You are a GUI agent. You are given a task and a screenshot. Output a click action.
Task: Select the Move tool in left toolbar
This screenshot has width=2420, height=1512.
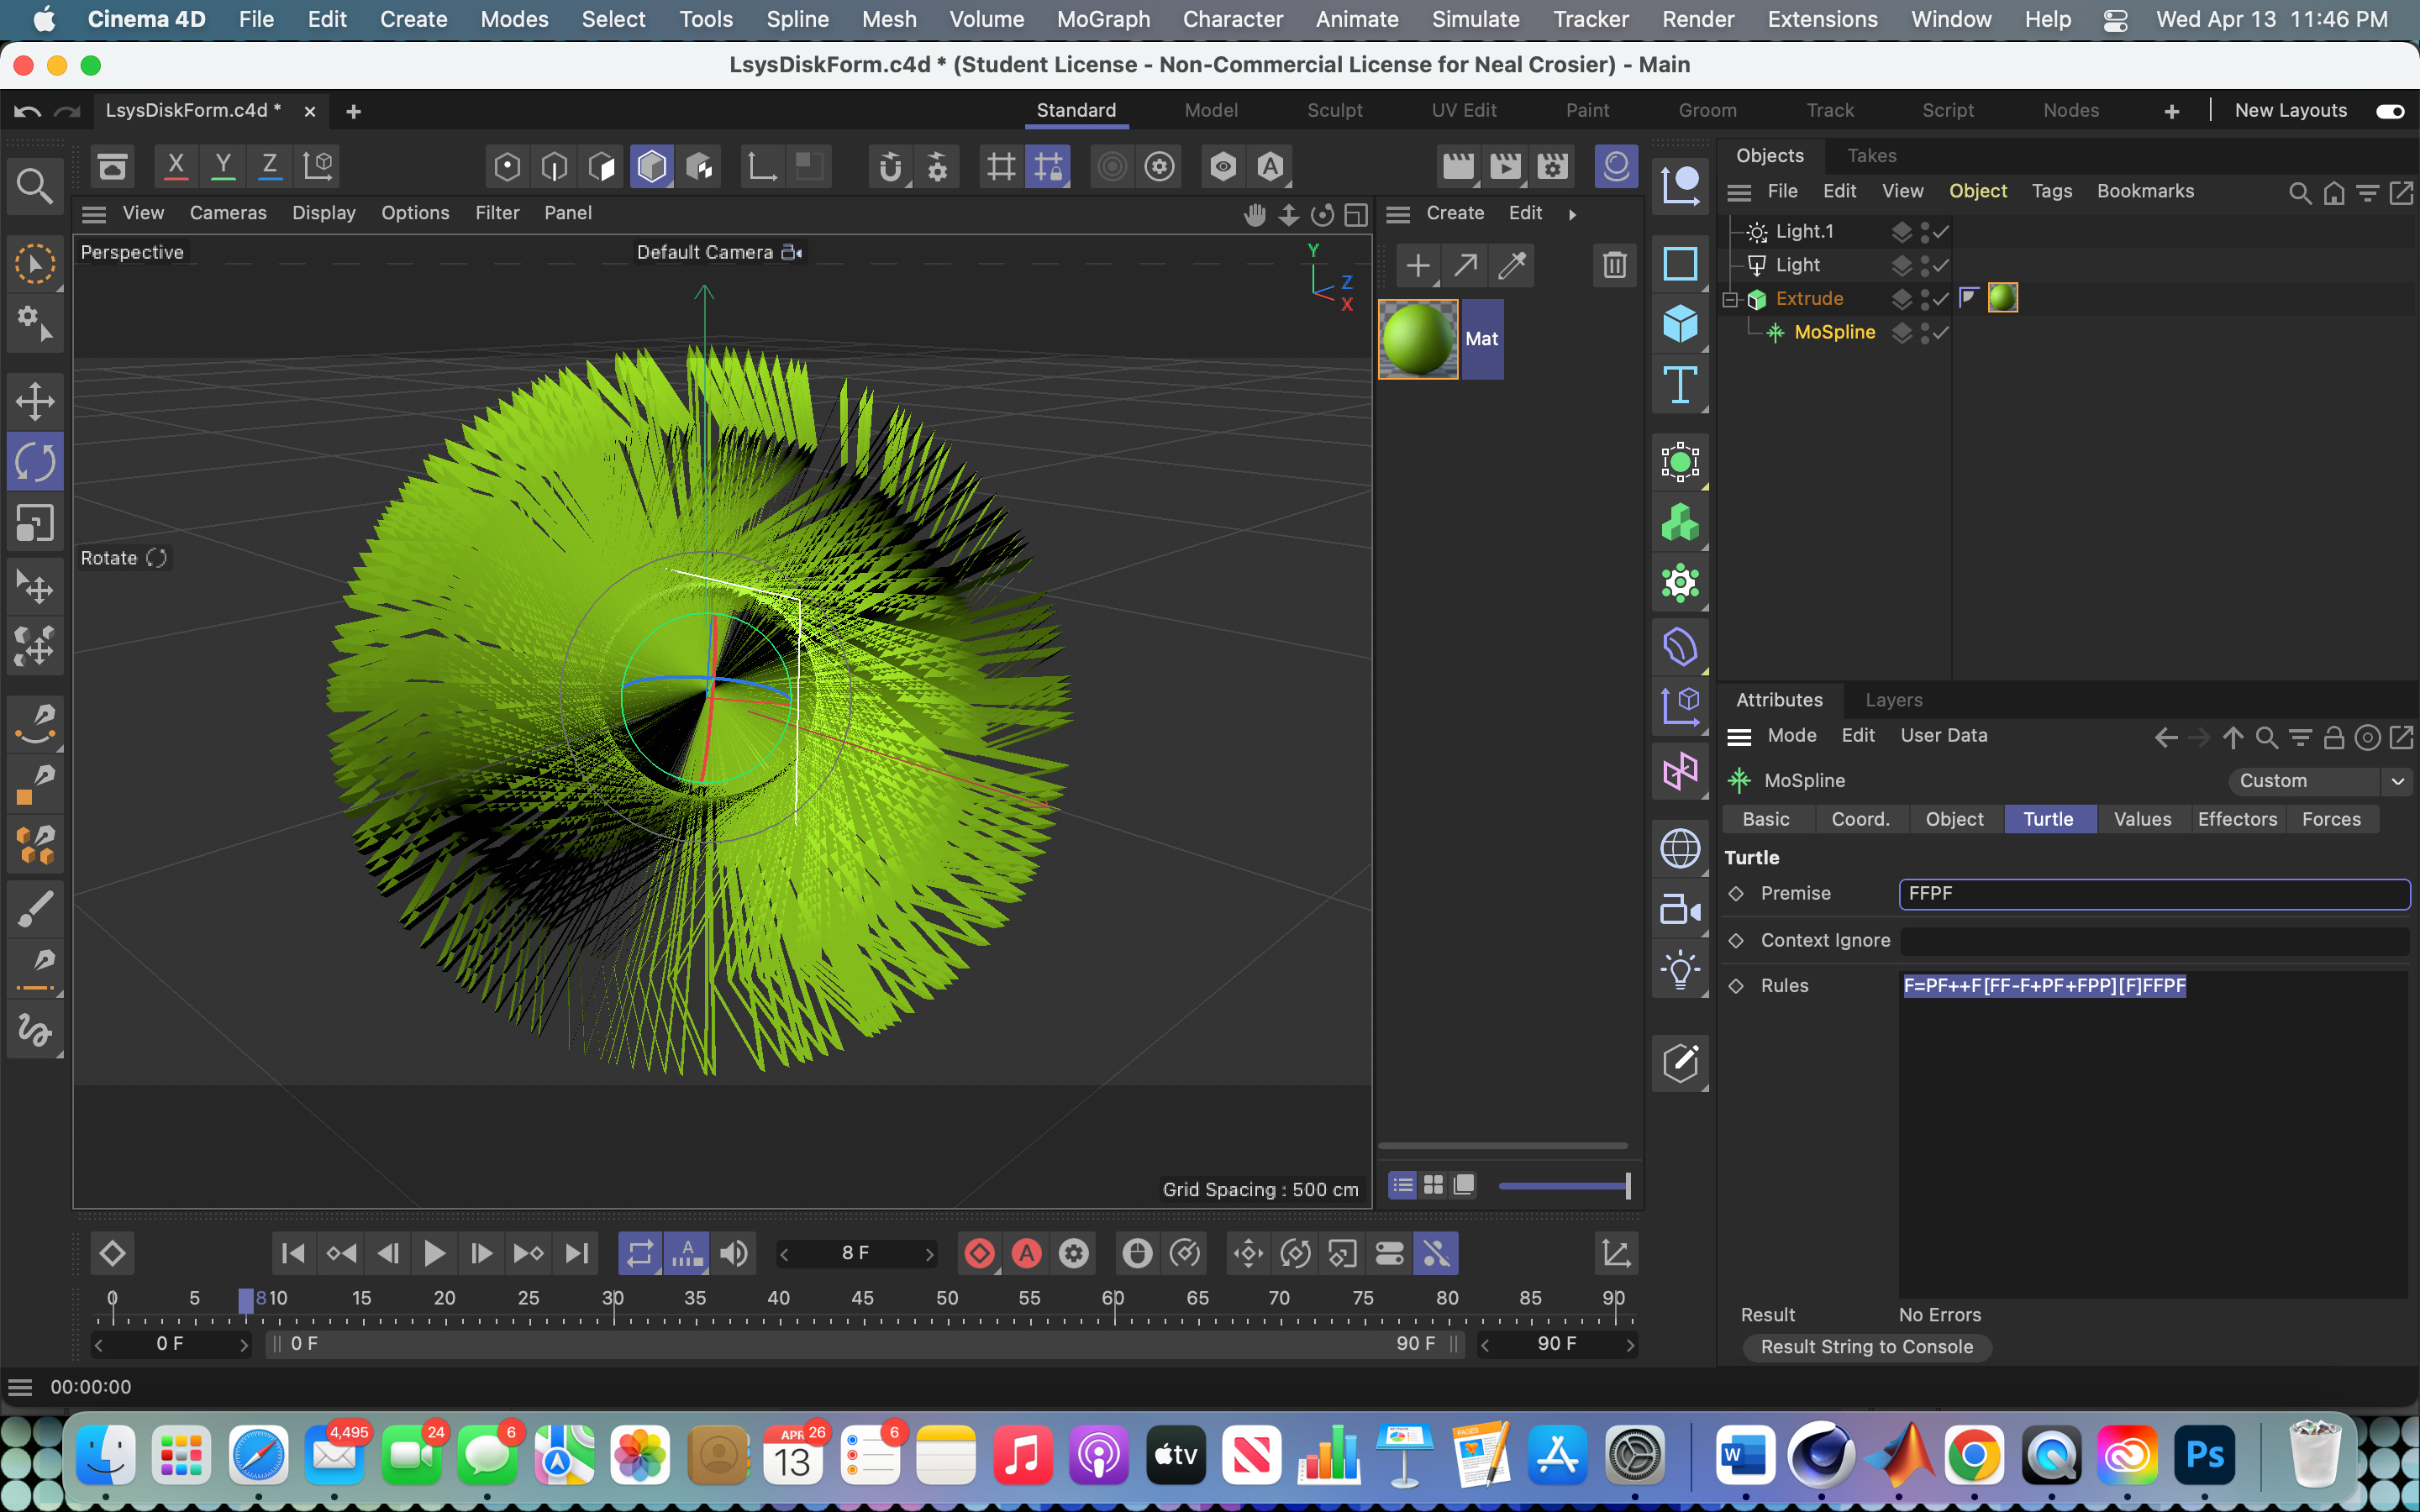pos(35,402)
